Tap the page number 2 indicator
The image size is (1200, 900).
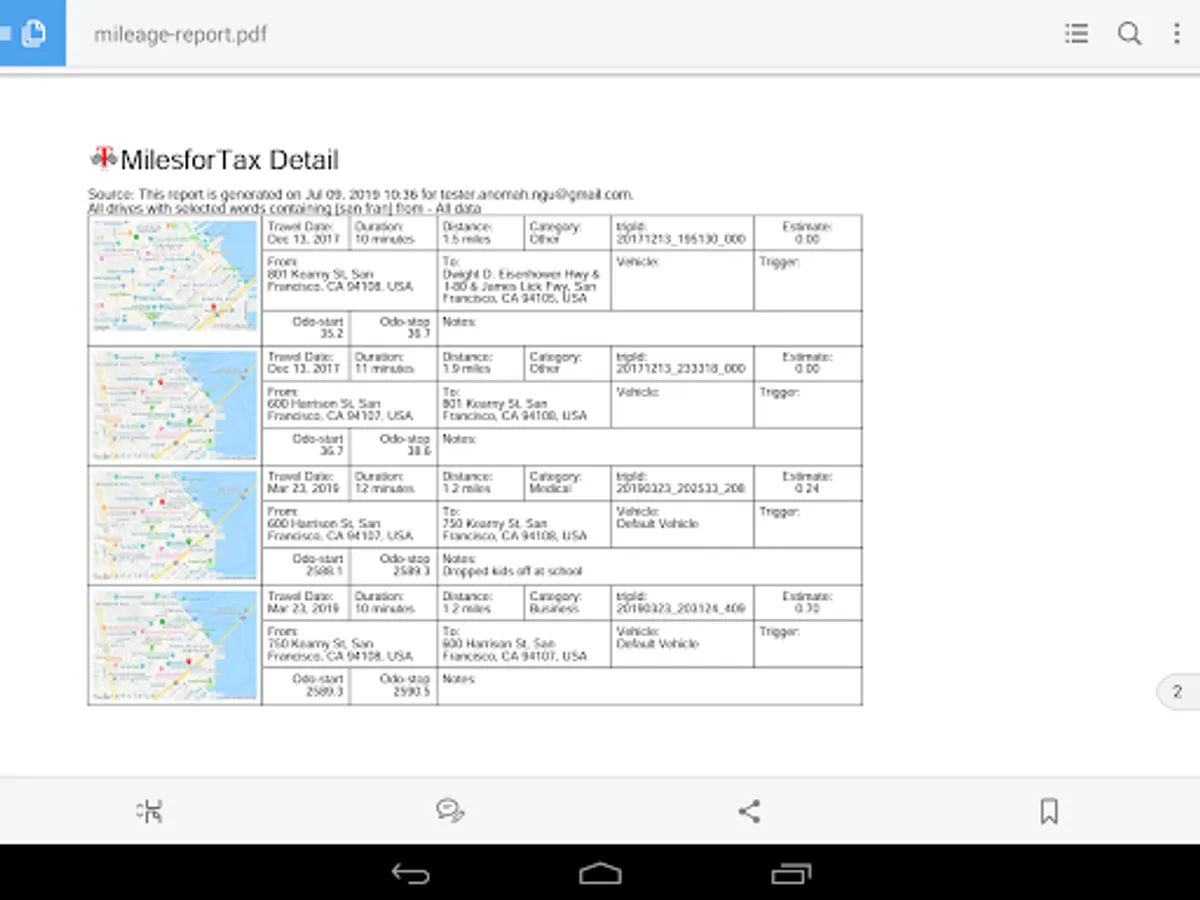click(x=1178, y=692)
